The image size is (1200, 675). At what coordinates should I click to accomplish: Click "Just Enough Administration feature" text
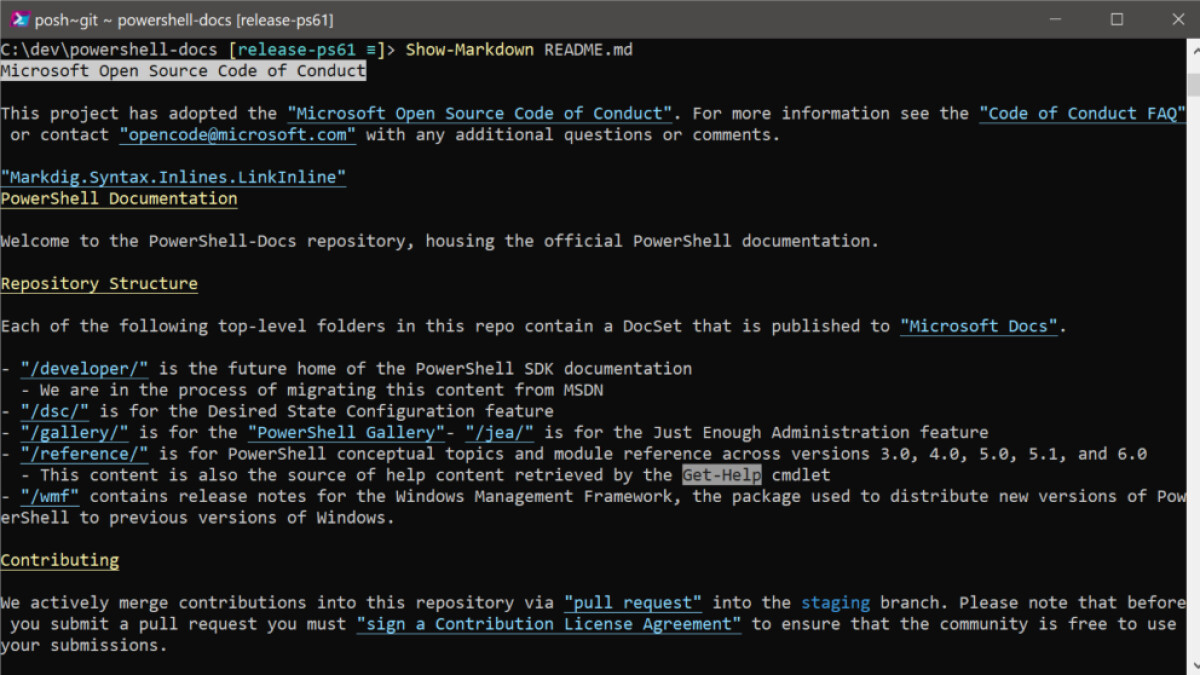(820, 433)
